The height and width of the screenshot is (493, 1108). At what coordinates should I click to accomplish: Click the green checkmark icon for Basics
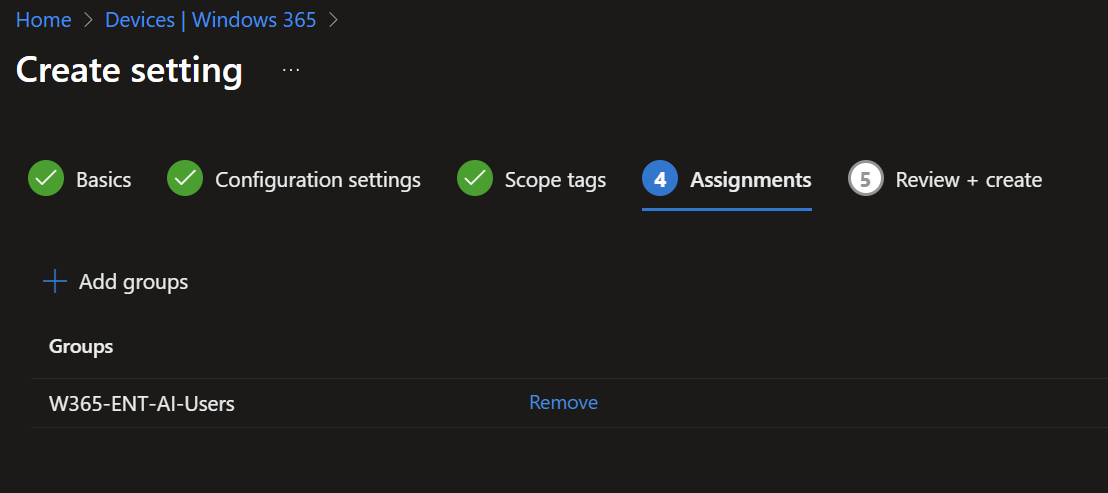[45, 179]
